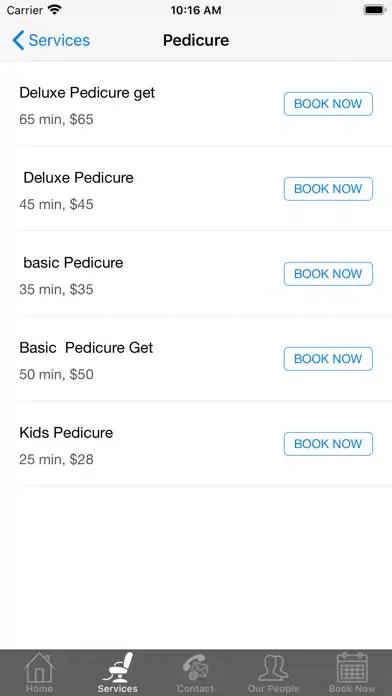Select the Deluxe Pedicure get row title
Image resolution: width=392 pixels, height=696 pixels.
[87, 93]
